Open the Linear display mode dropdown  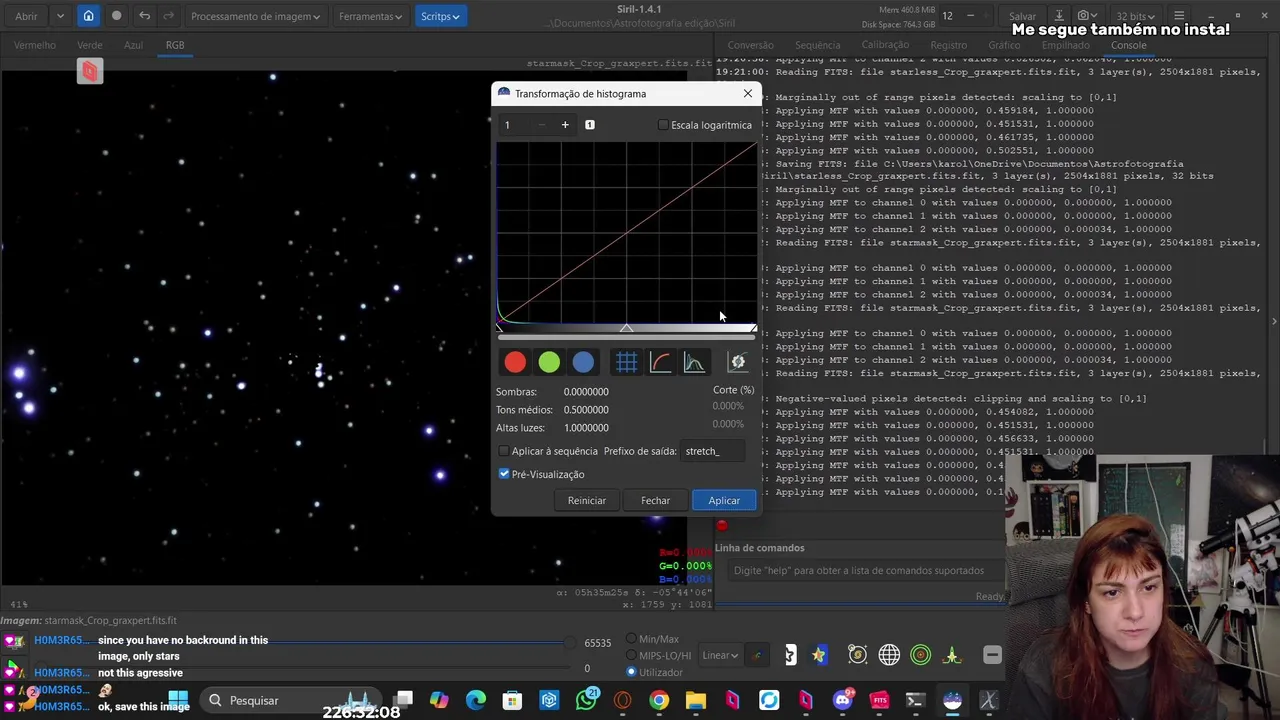coord(720,655)
